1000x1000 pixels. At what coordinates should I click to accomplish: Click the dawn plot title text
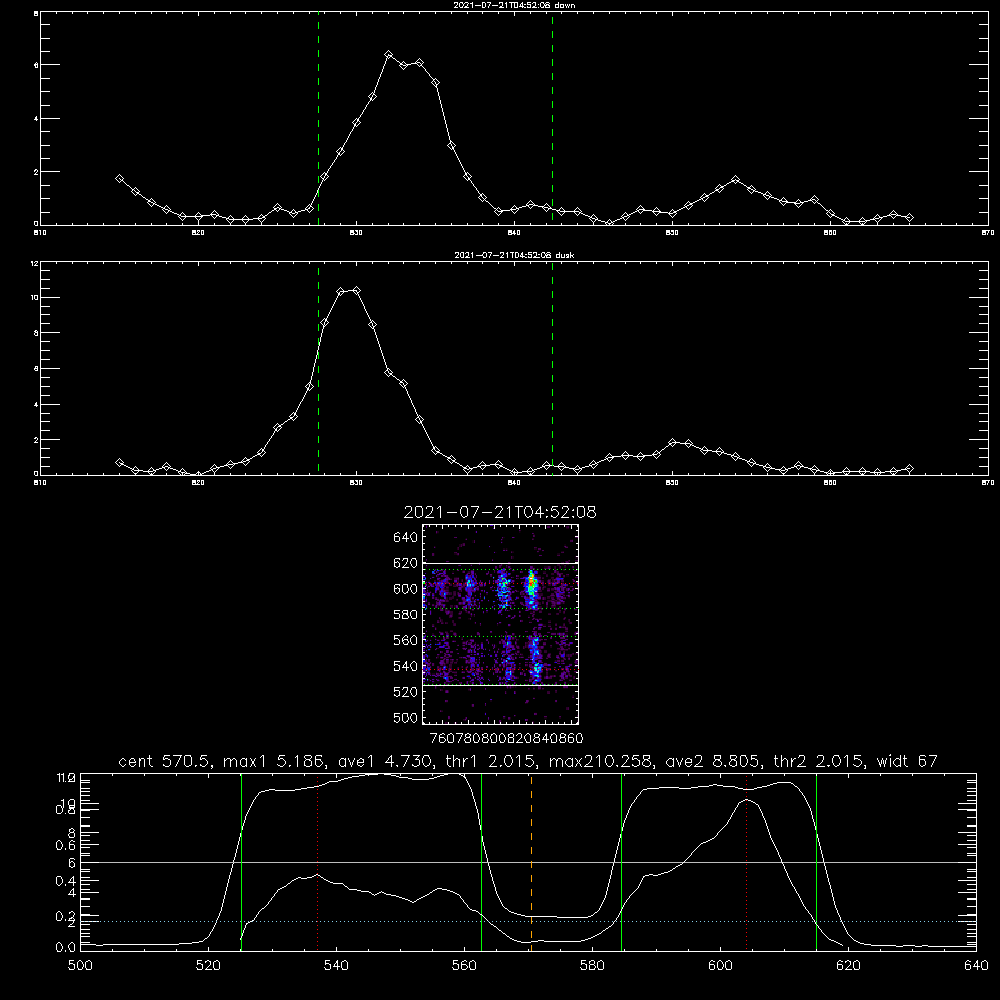(514, 5)
